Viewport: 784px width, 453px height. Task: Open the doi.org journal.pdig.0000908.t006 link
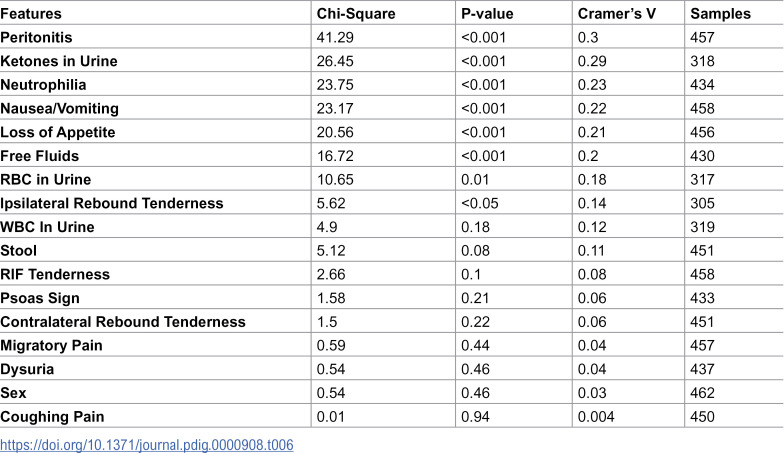coord(146,444)
